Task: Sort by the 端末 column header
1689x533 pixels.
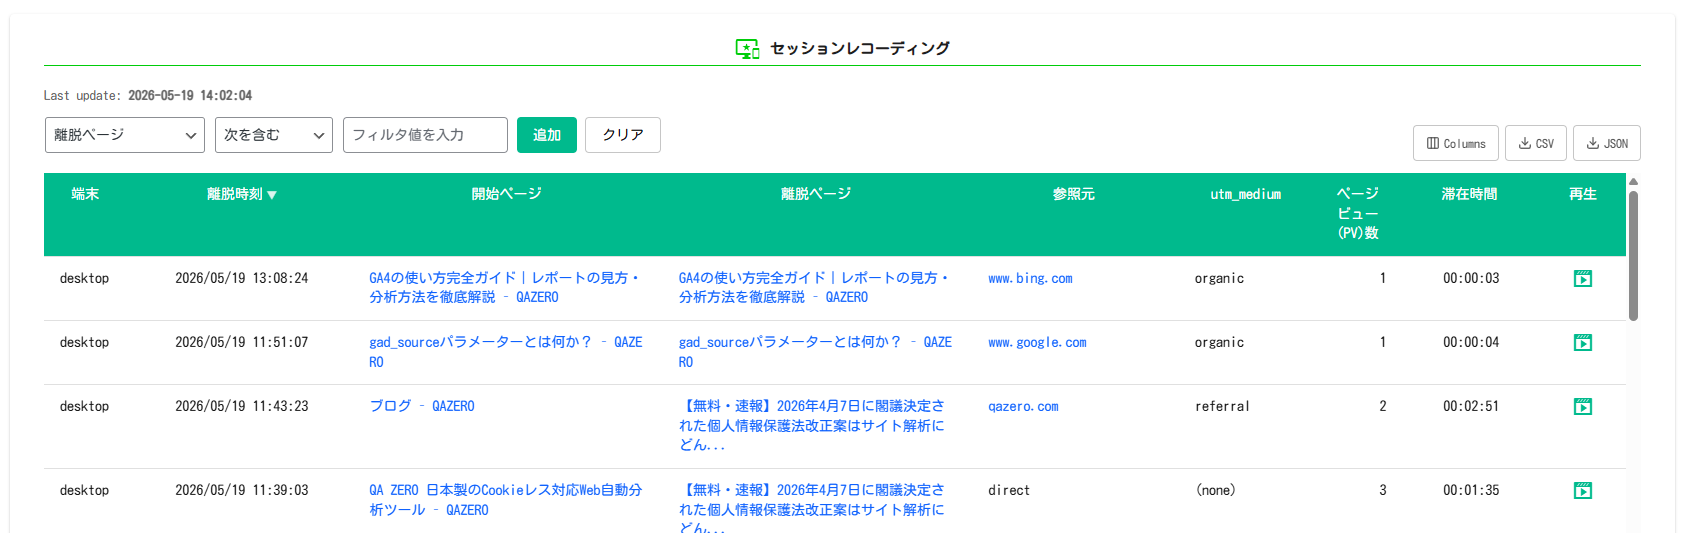Action: pyautogui.click(x=85, y=194)
